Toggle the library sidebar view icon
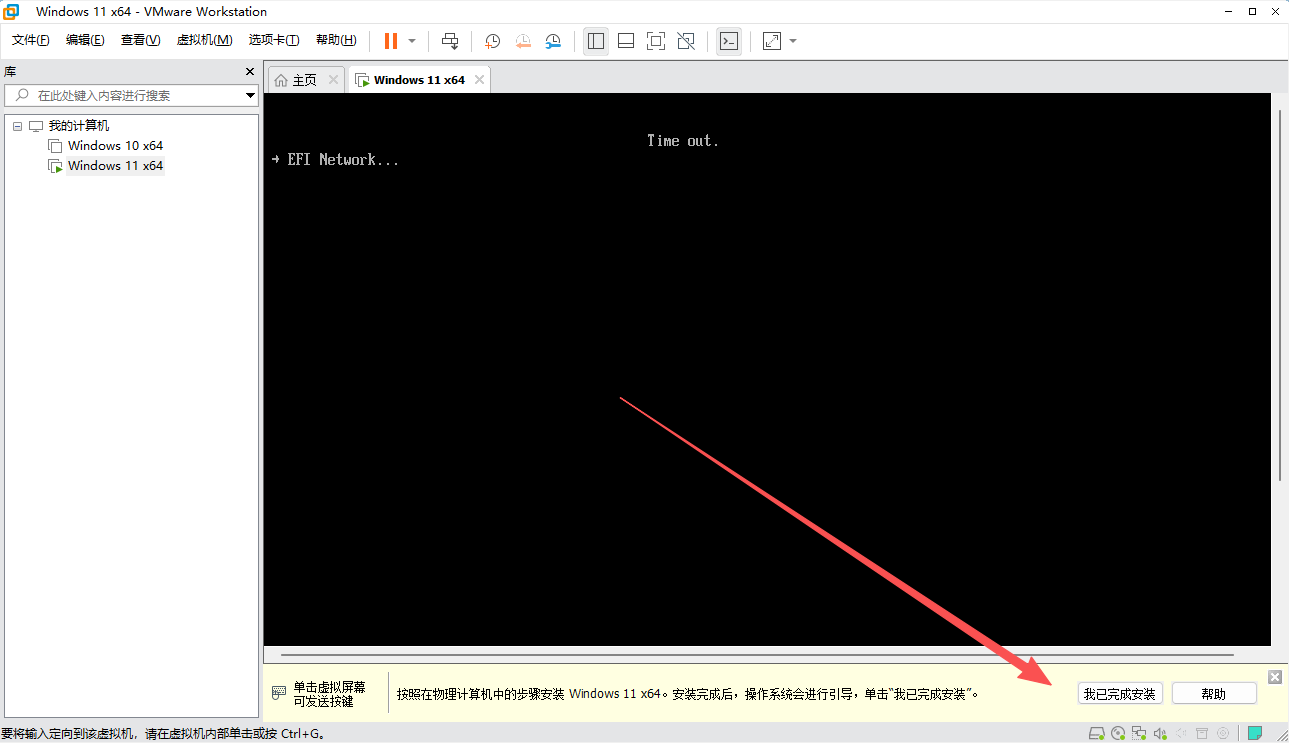 coord(596,41)
